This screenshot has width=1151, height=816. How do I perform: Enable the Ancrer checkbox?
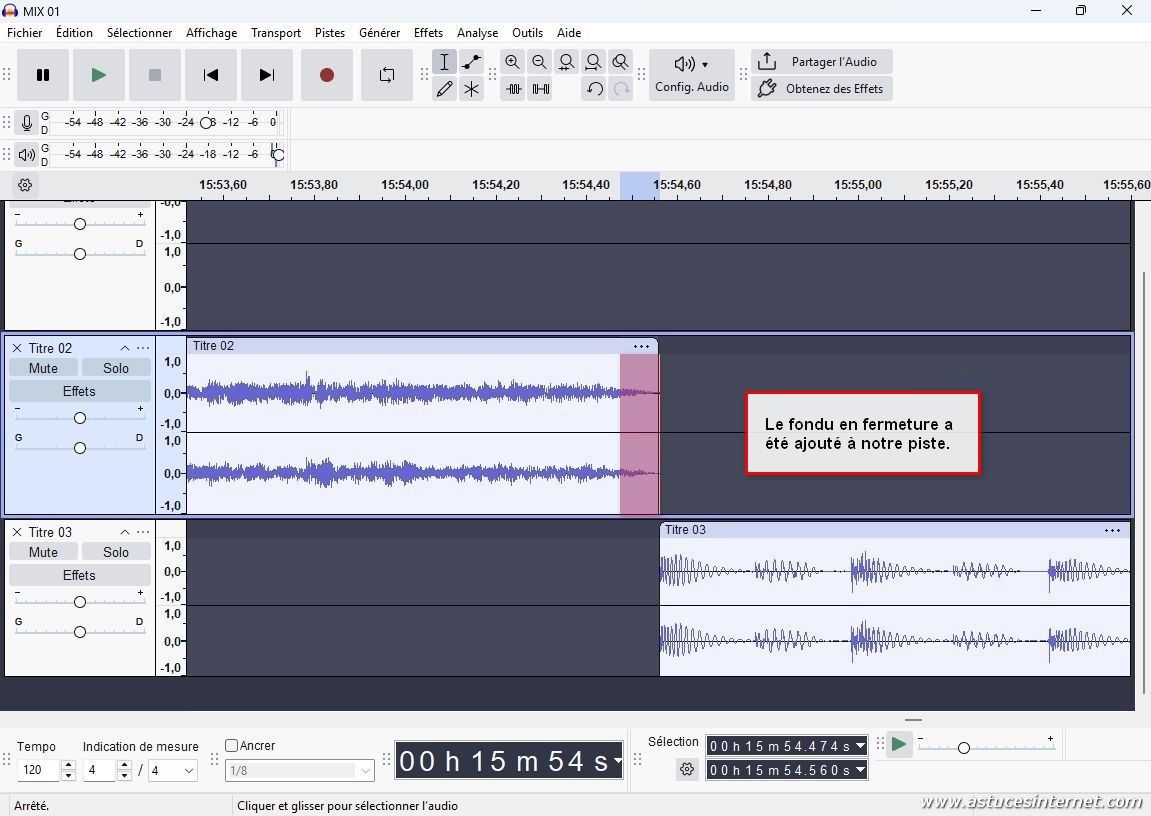pos(232,745)
